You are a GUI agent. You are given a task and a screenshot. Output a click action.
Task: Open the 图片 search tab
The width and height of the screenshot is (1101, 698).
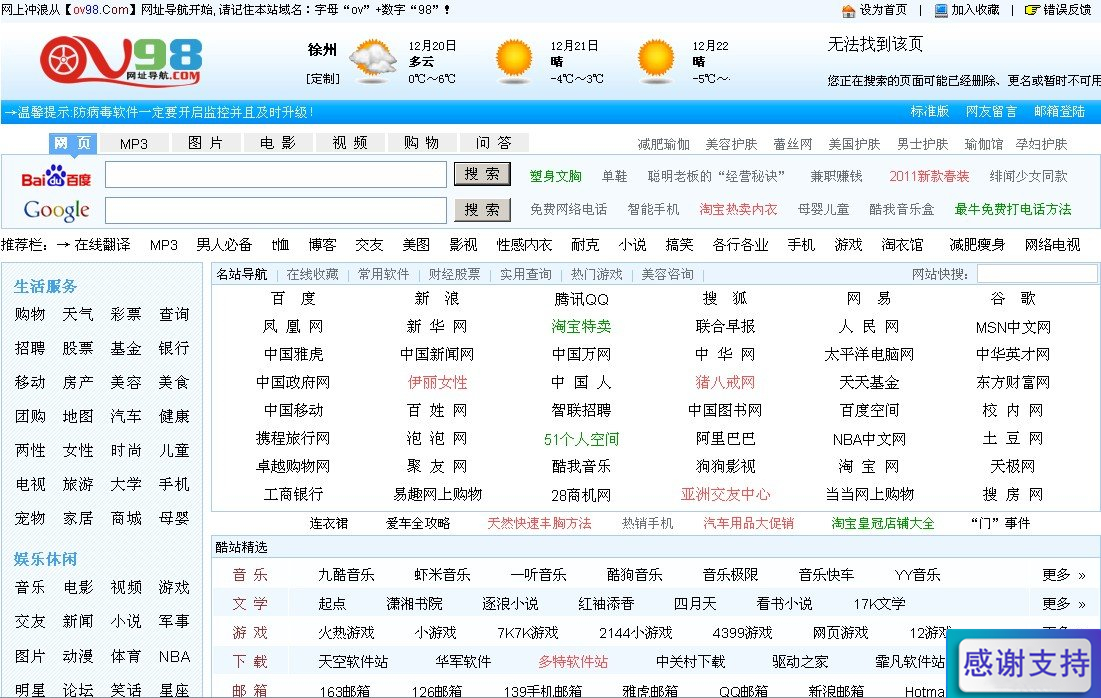click(205, 143)
